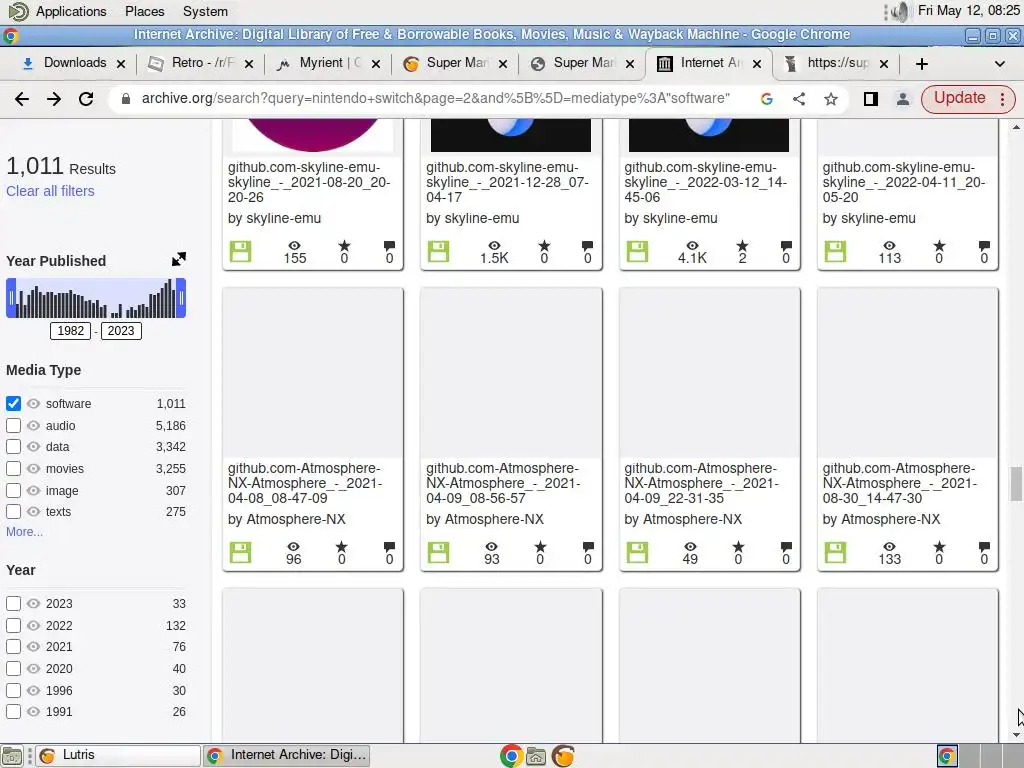The width and height of the screenshot is (1024, 768).
Task: Open Atmosphere-NX 2021-04-09_08-56-57 item title
Action: click(502, 483)
